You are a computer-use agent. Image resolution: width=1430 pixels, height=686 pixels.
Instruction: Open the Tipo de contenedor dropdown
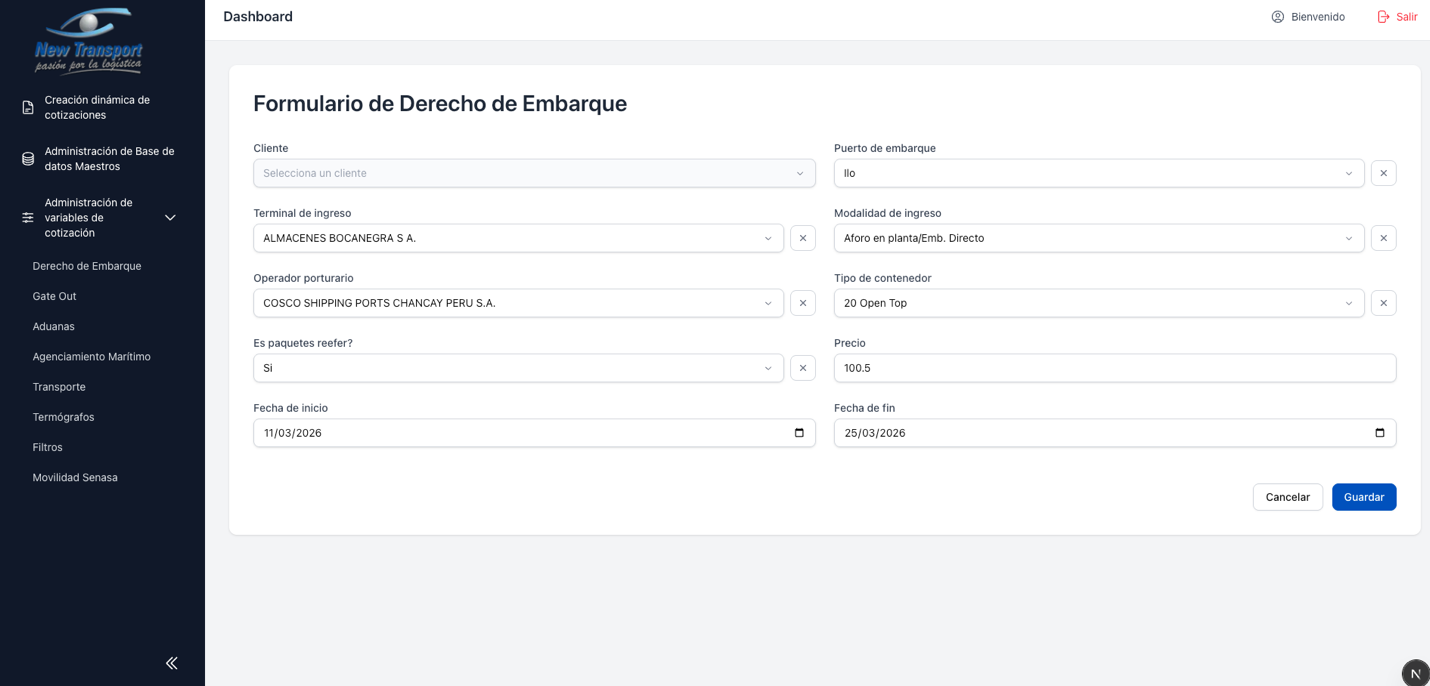click(x=1098, y=303)
